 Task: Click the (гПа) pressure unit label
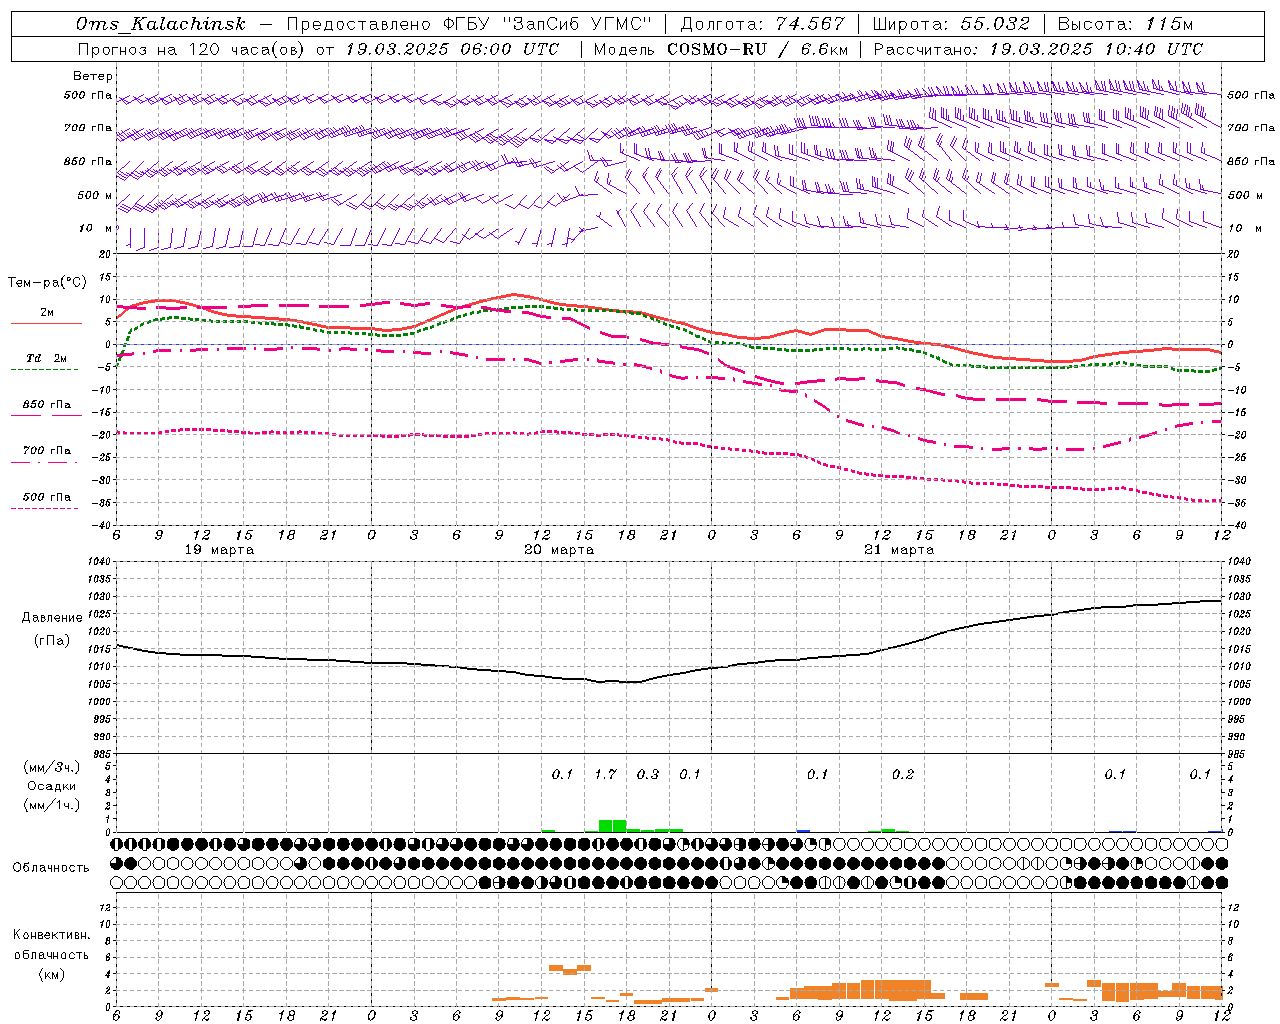52,641
